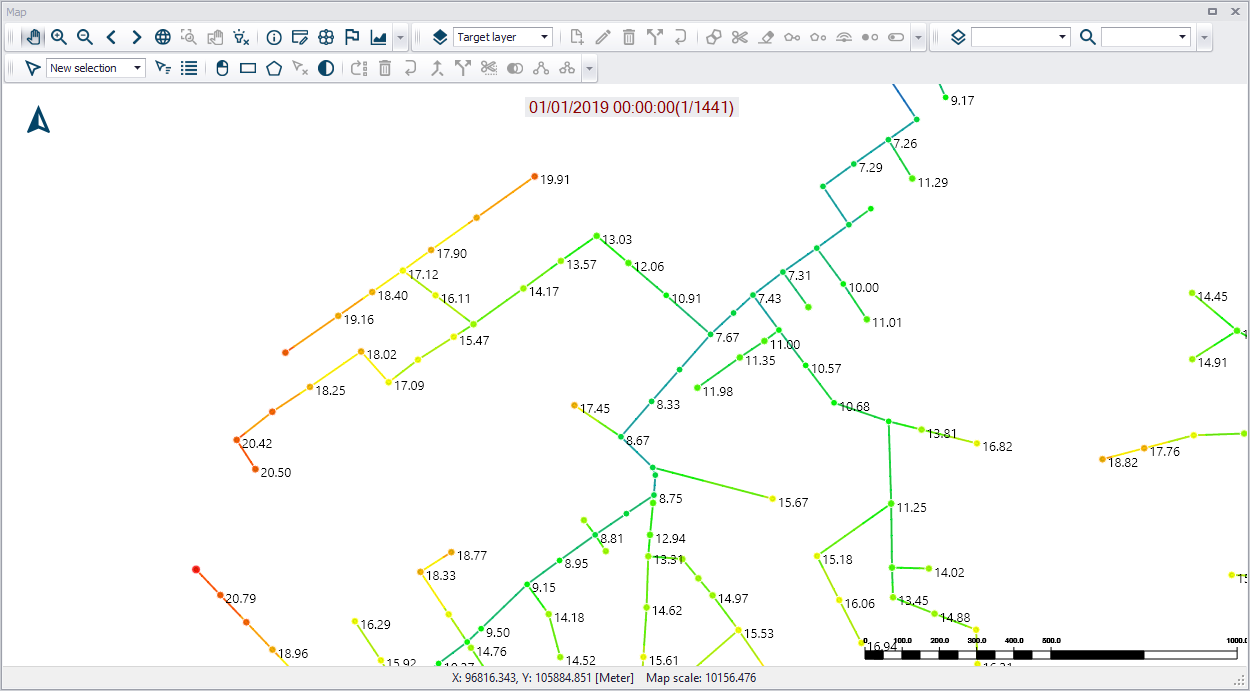The width and height of the screenshot is (1250, 691).
Task: Expand the selection toolbar overflow arrow
Action: [589, 69]
